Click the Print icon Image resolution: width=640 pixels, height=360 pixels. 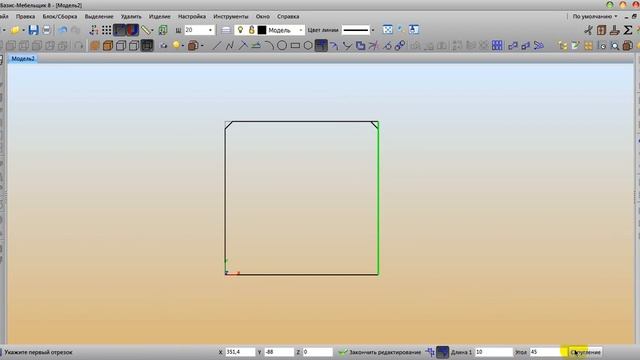pos(47,30)
